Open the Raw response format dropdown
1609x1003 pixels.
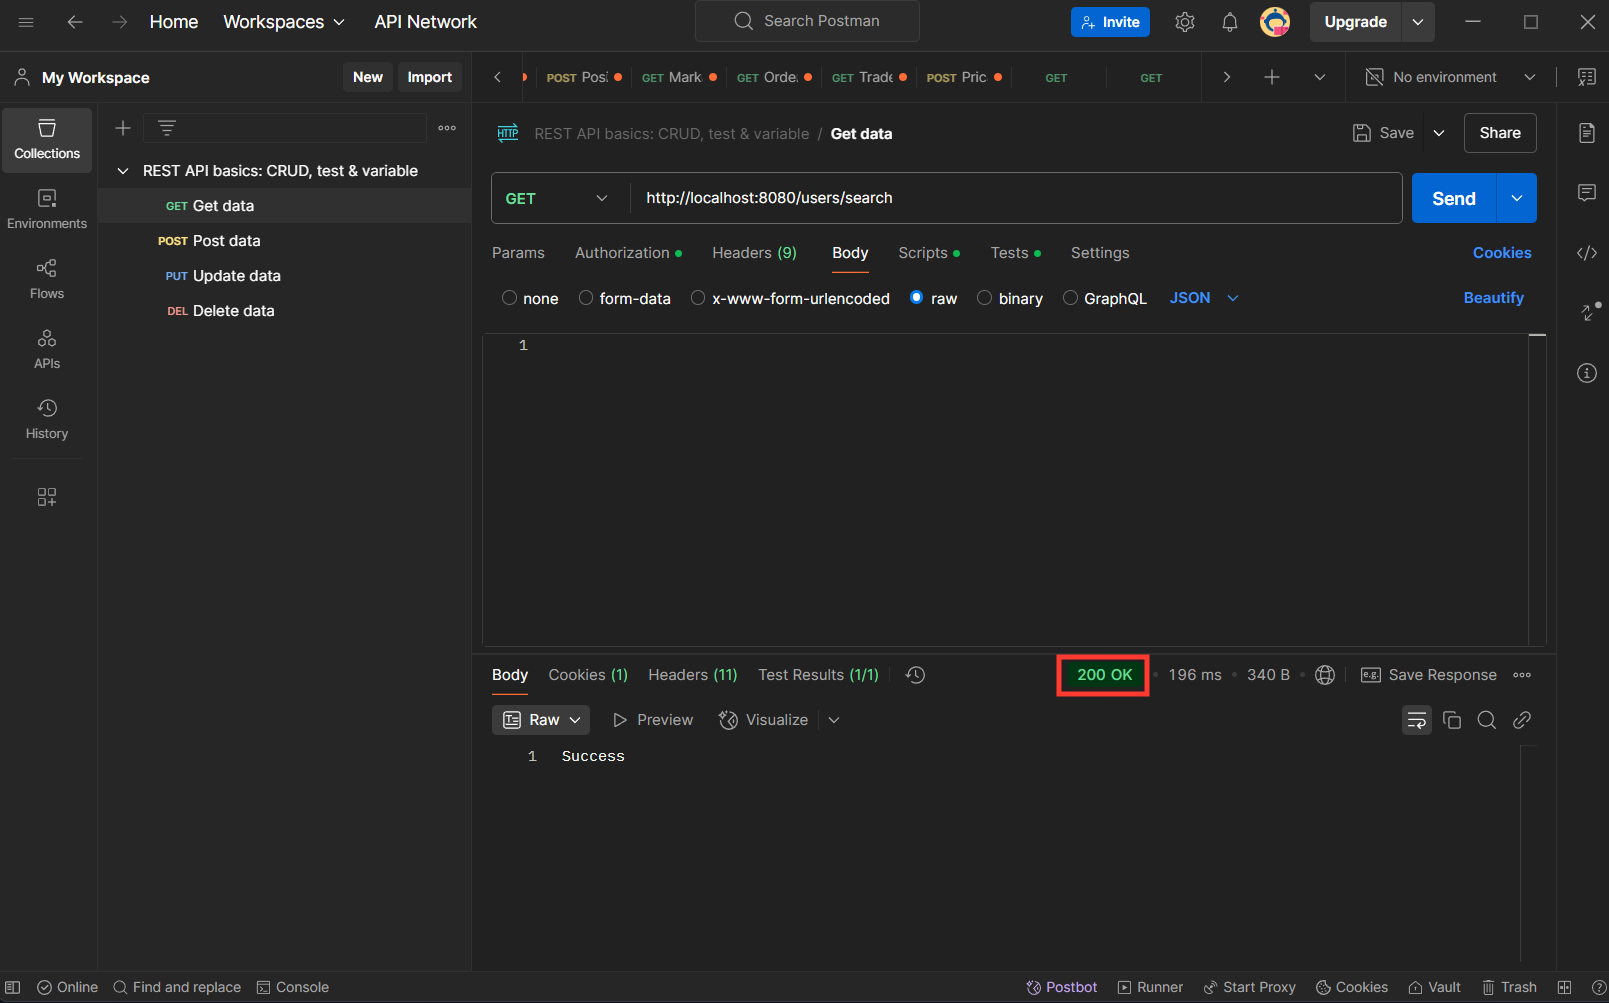(x=541, y=720)
